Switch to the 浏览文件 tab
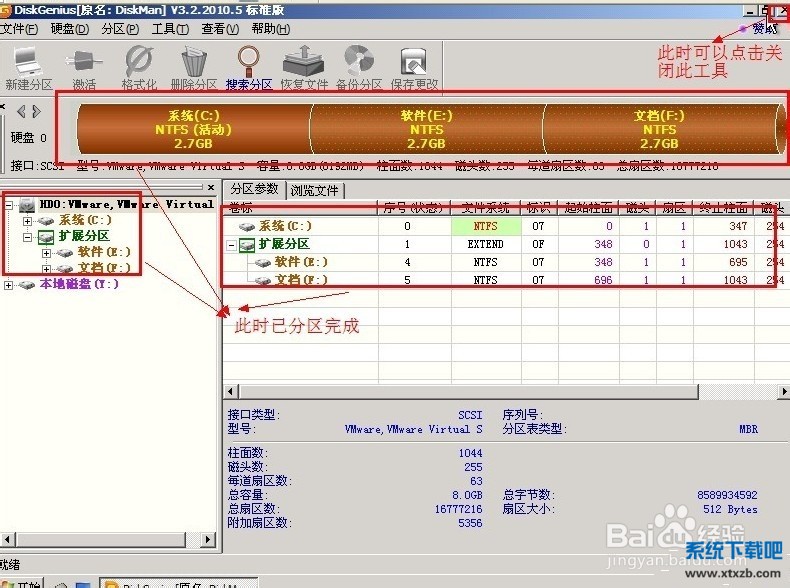The image size is (790, 588). point(316,190)
